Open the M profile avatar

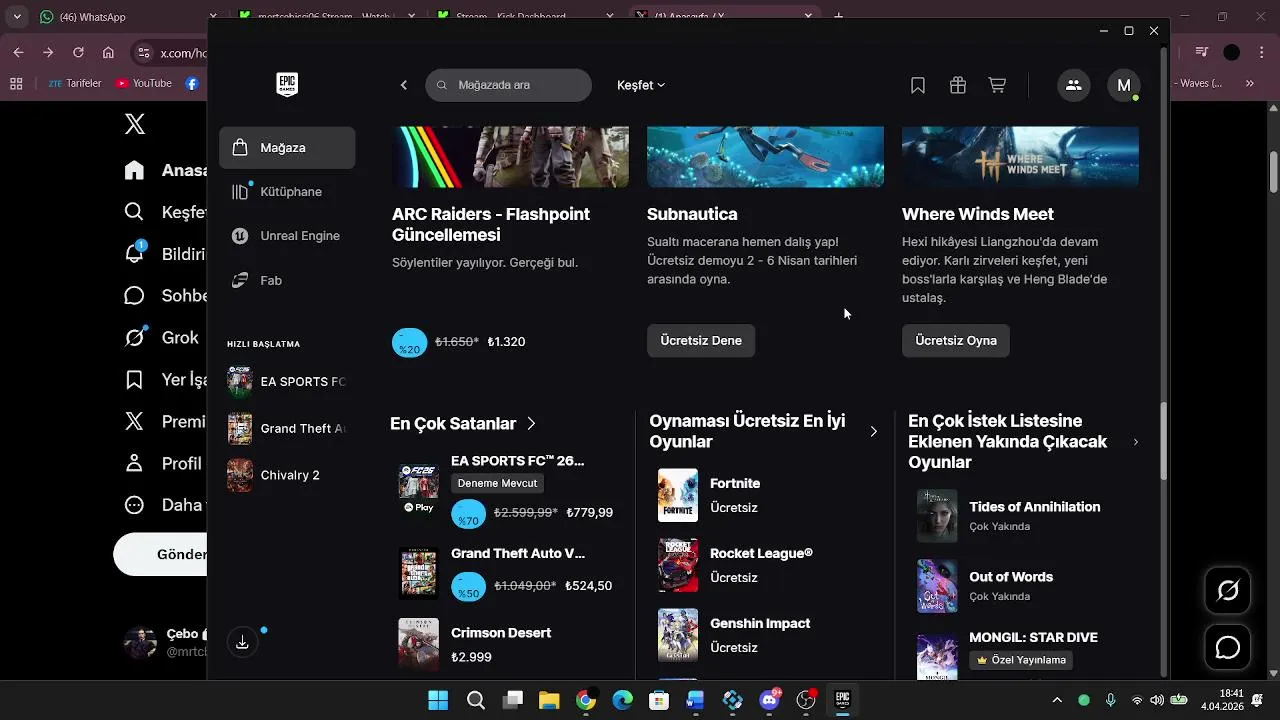tap(1124, 85)
